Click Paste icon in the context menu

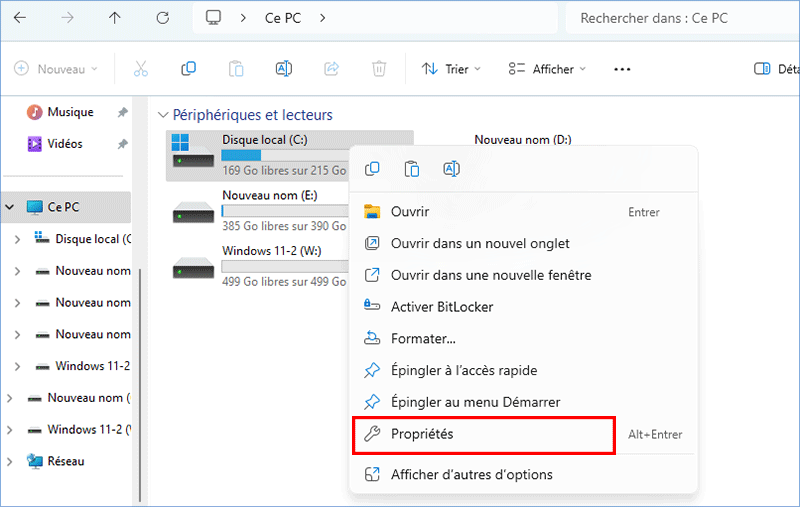pyautogui.click(x=412, y=169)
